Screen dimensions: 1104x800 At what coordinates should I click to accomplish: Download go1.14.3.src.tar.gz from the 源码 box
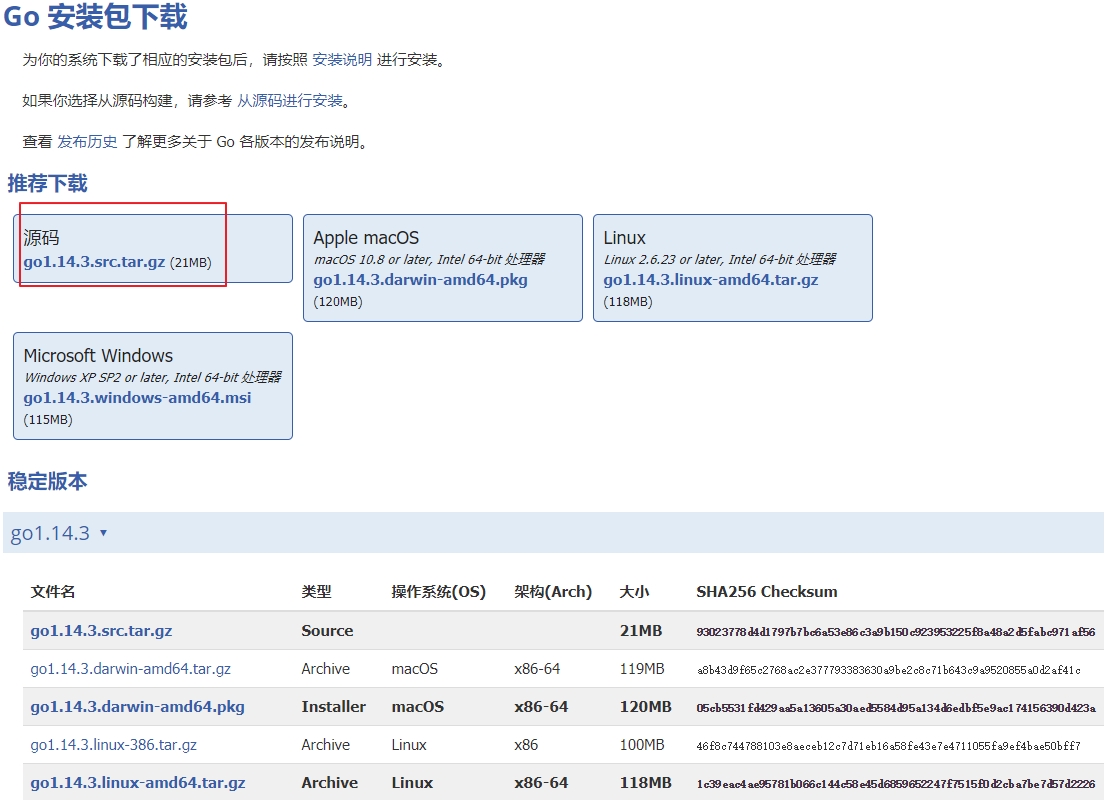pos(94,262)
